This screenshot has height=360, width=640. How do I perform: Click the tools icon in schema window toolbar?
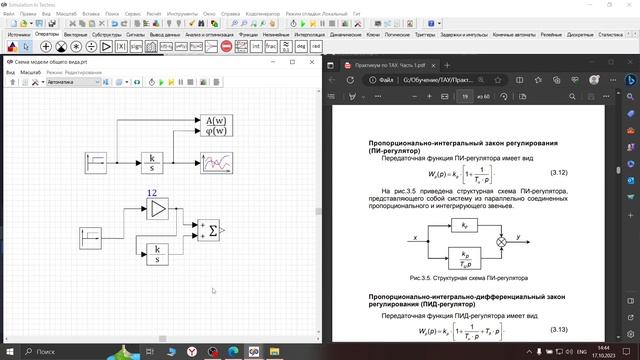click(35, 82)
